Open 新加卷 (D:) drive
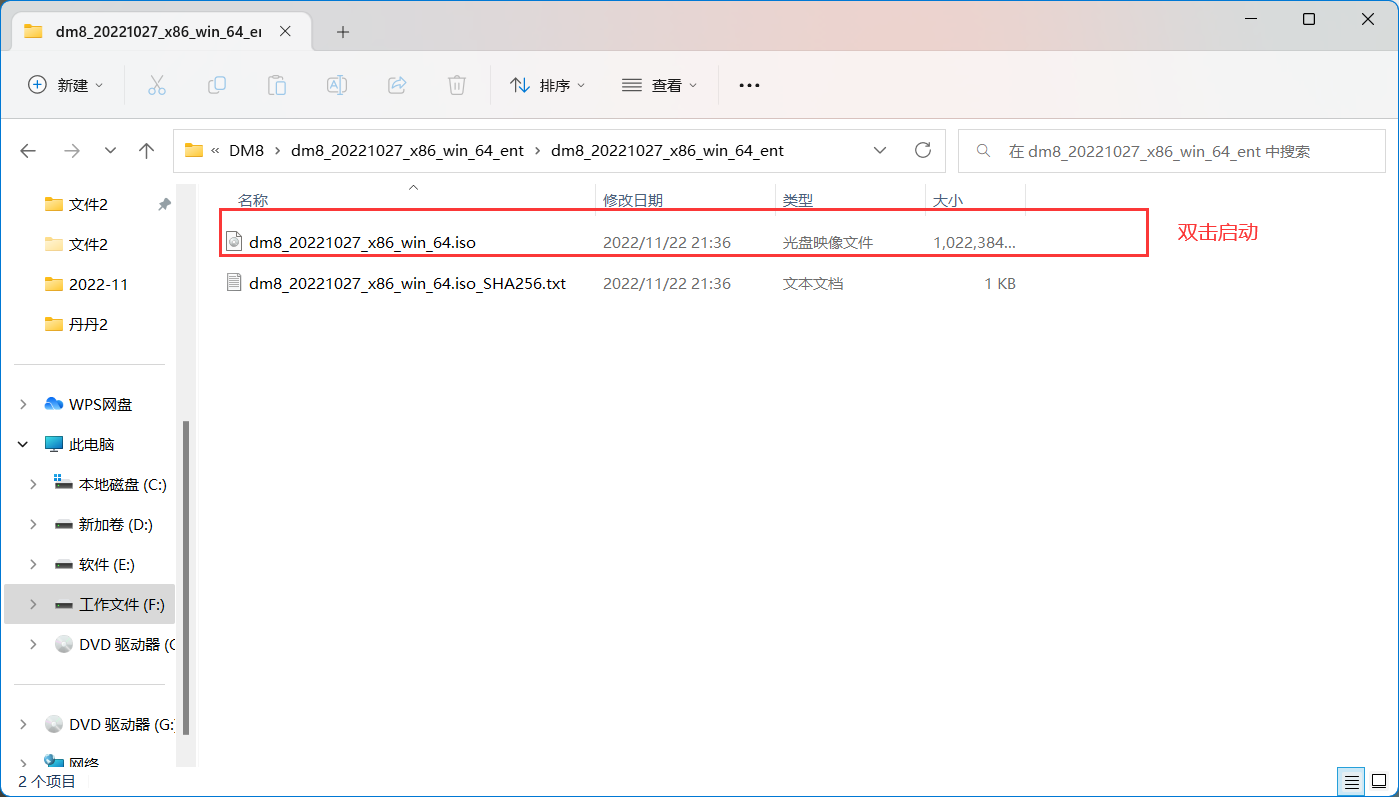This screenshot has height=797, width=1399. (x=115, y=524)
